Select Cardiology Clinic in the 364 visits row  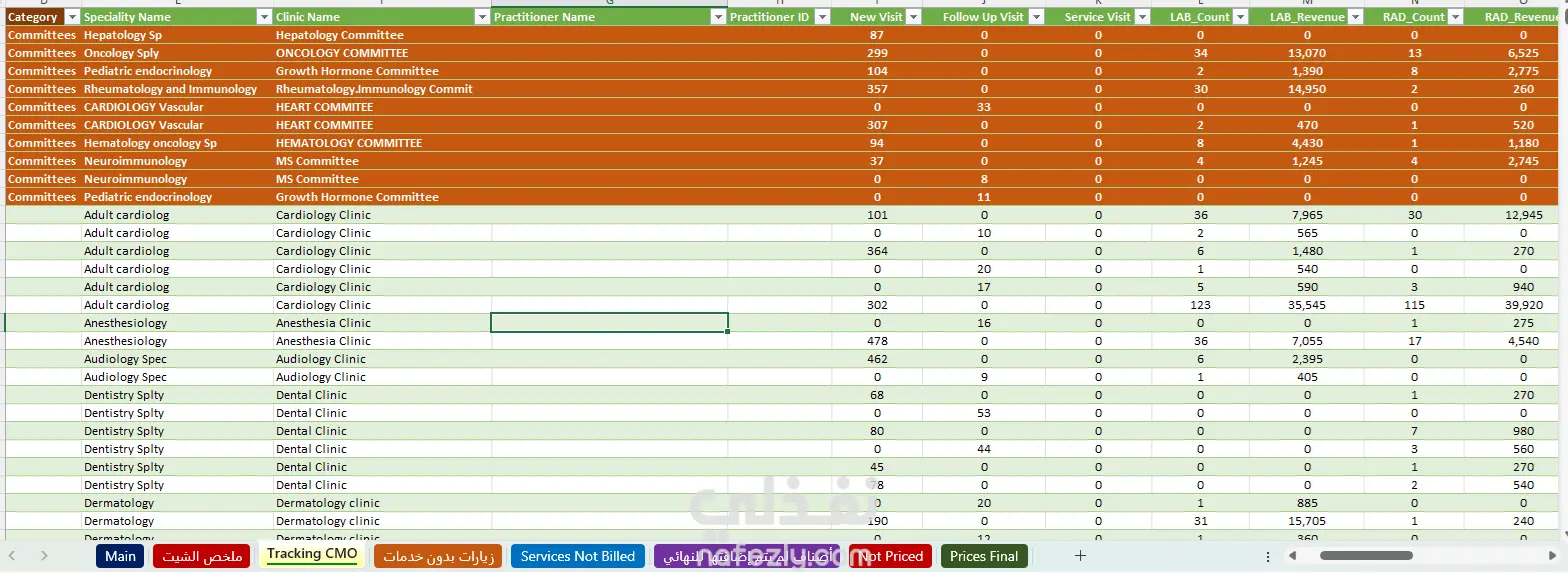point(382,251)
